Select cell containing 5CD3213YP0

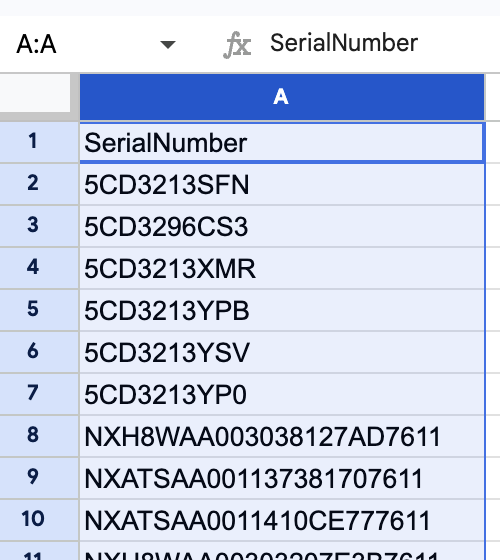282,394
